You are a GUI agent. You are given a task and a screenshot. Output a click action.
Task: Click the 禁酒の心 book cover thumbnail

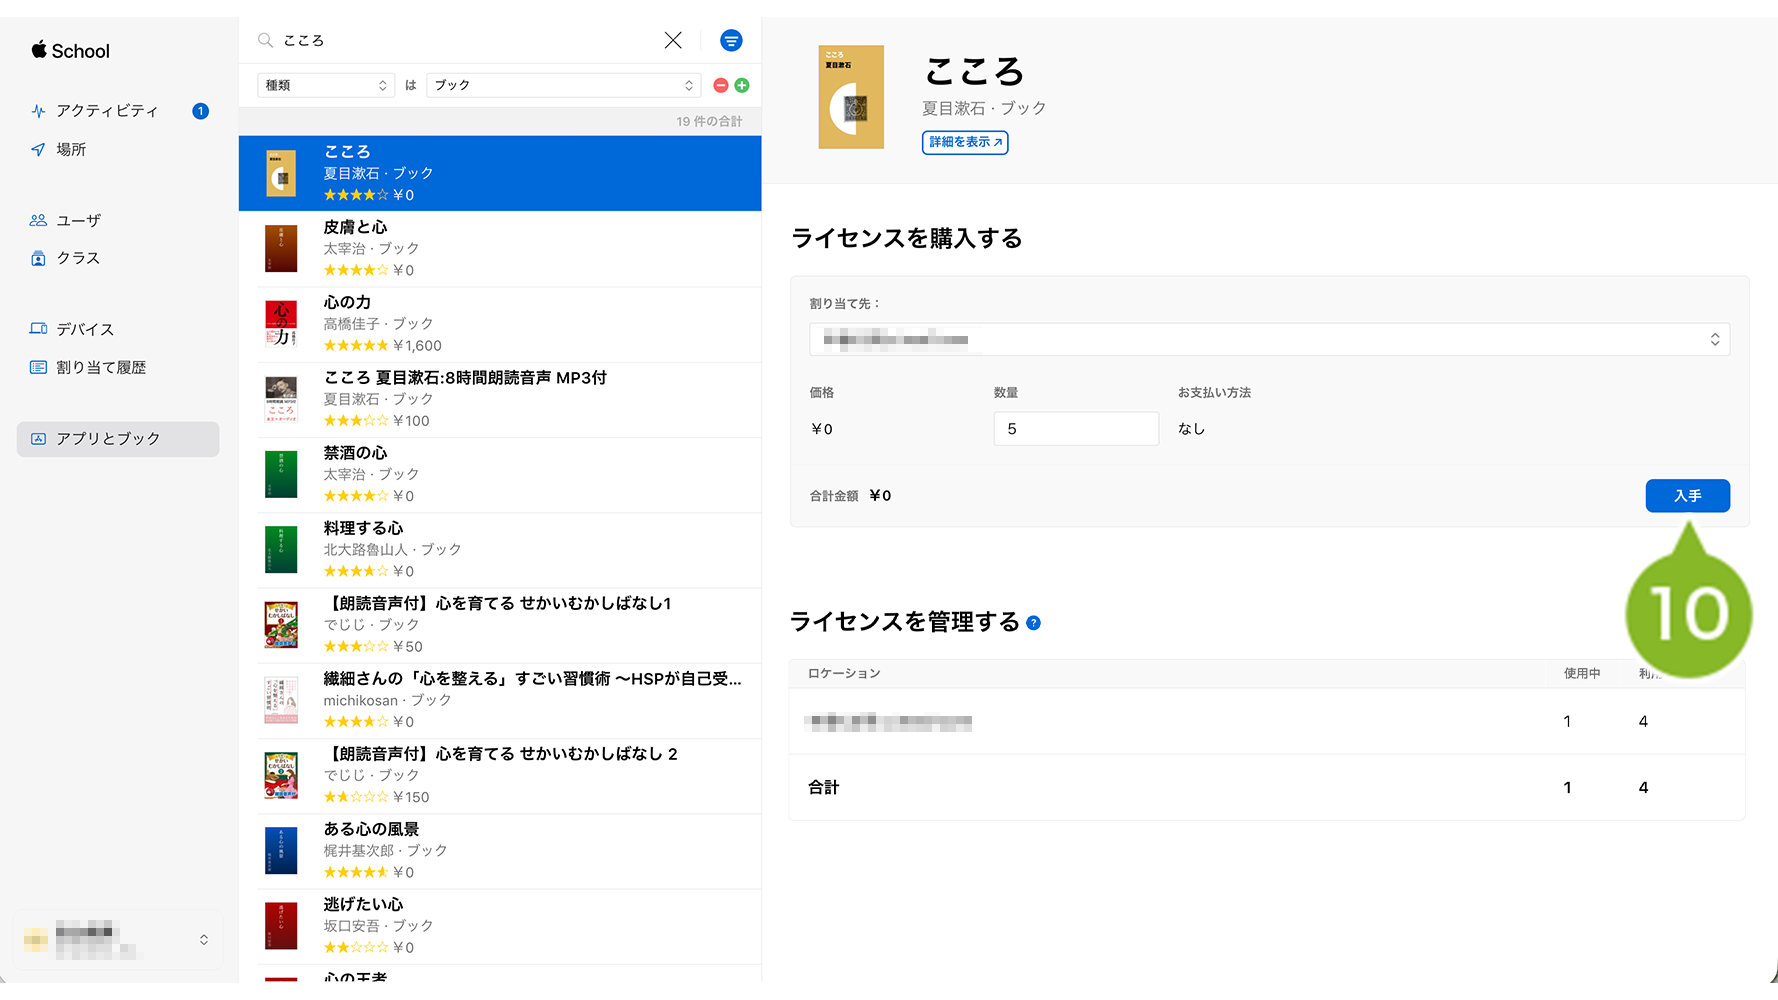coord(281,475)
